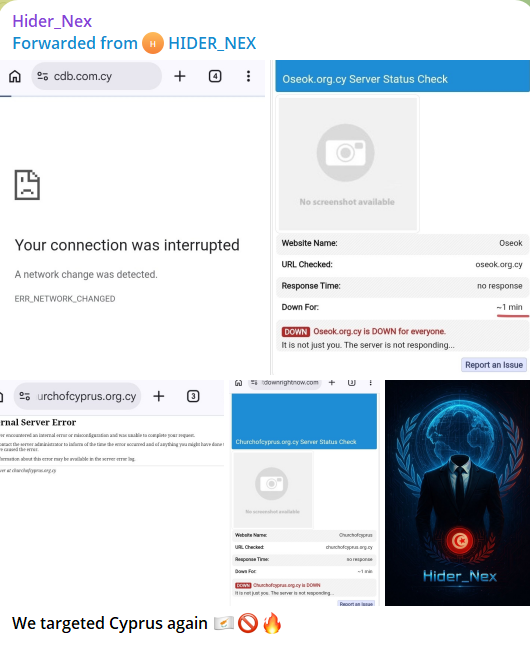This screenshot has height=653, width=530.
Task: Tap home icon in downrightnow.com browser
Action: click(238, 383)
